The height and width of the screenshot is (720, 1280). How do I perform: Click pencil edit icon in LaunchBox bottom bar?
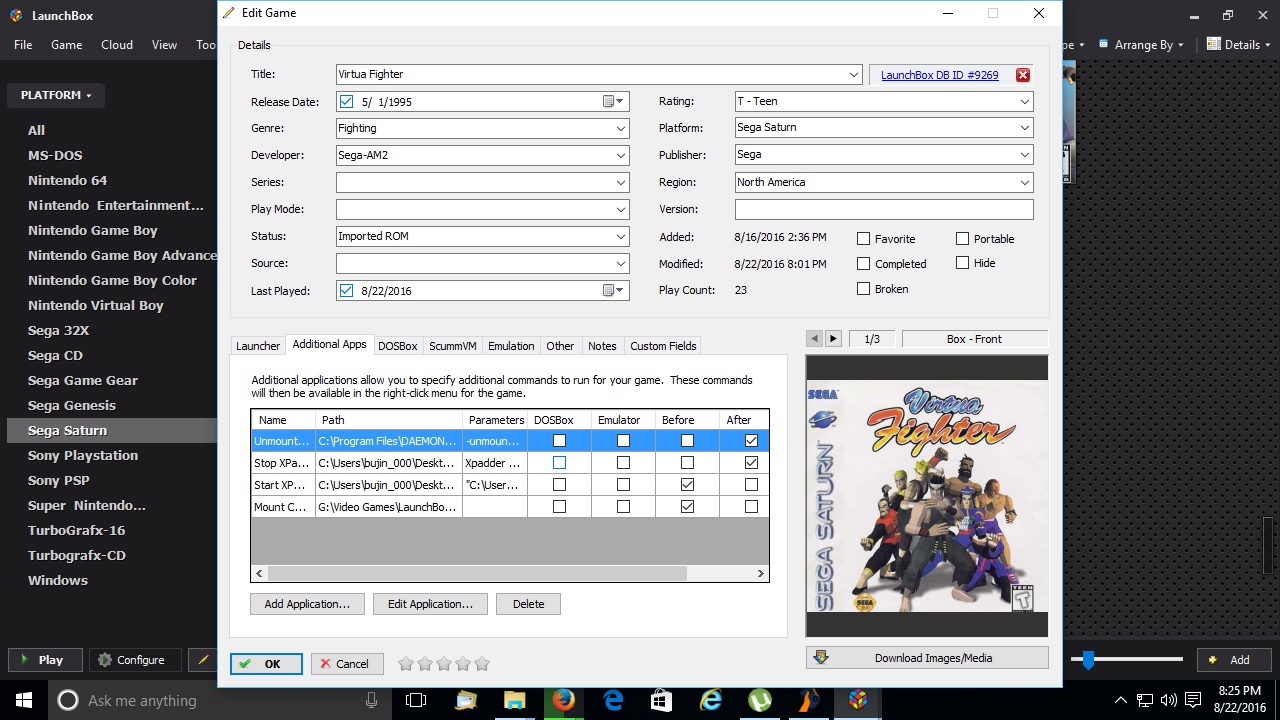pos(203,660)
